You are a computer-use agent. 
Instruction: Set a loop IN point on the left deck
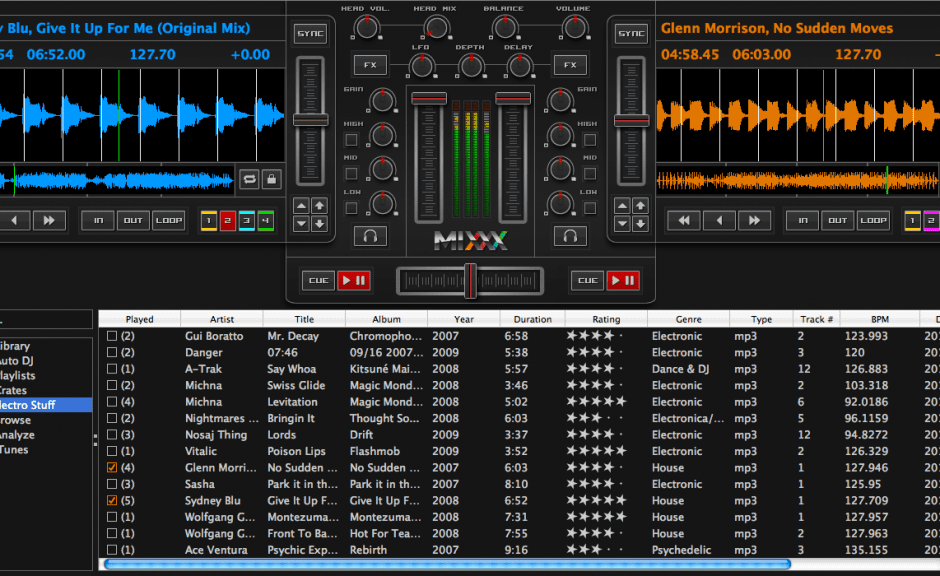(x=98, y=219)
